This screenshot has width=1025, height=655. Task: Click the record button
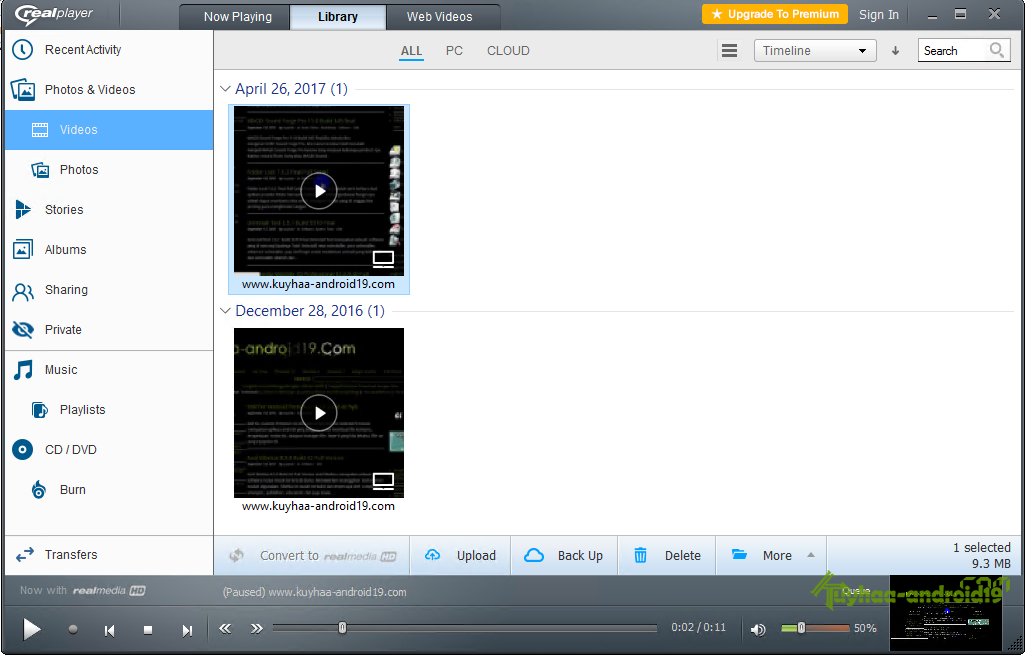pos(73,630)
